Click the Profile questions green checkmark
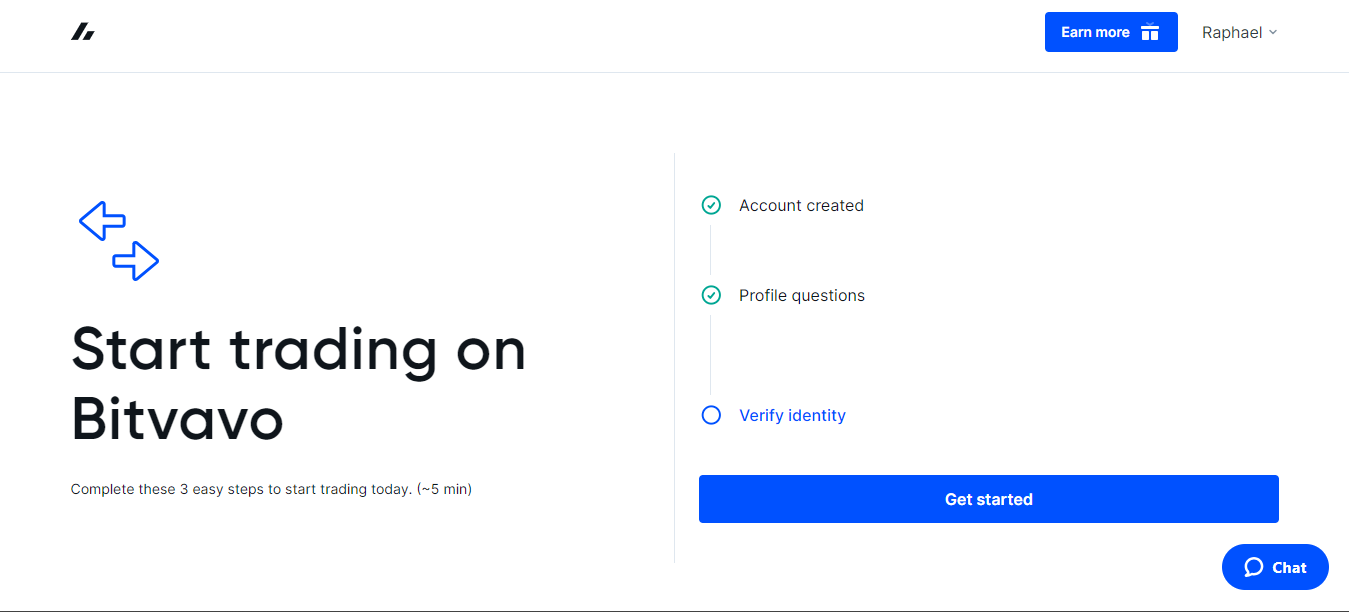1349x612 pixels. tap(711, 295)
